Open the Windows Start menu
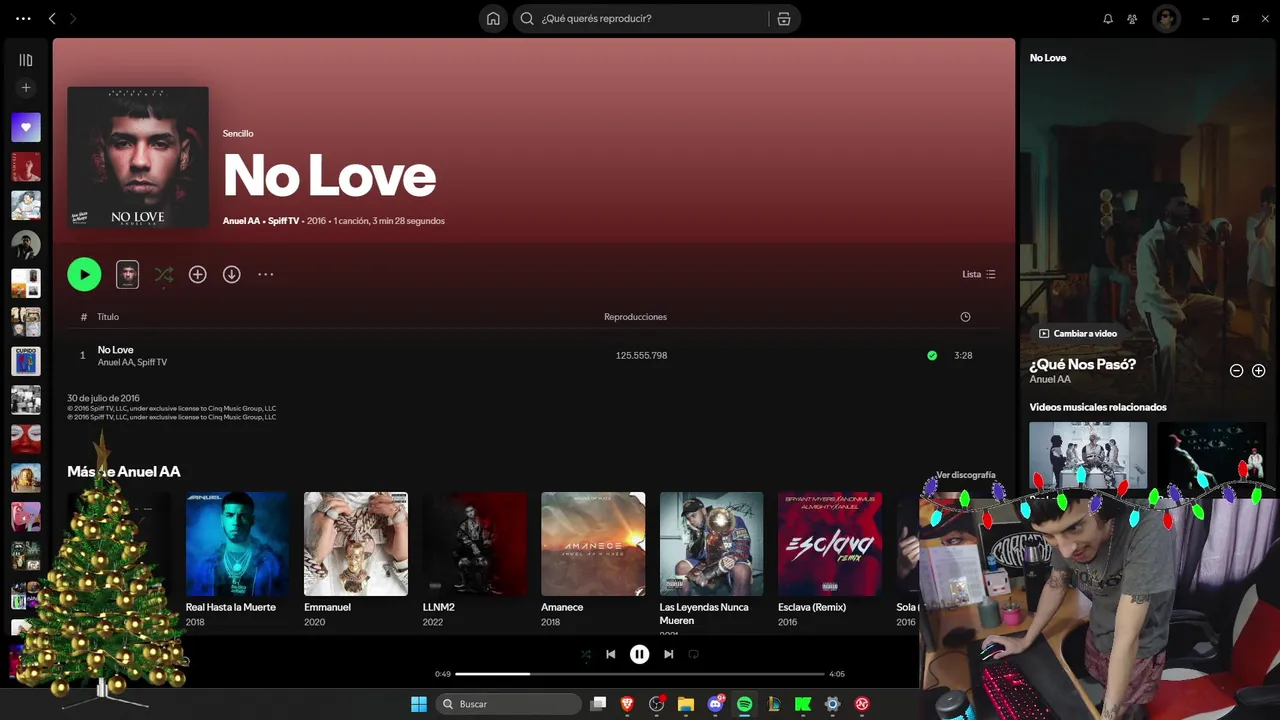 [x=419, y=704]
